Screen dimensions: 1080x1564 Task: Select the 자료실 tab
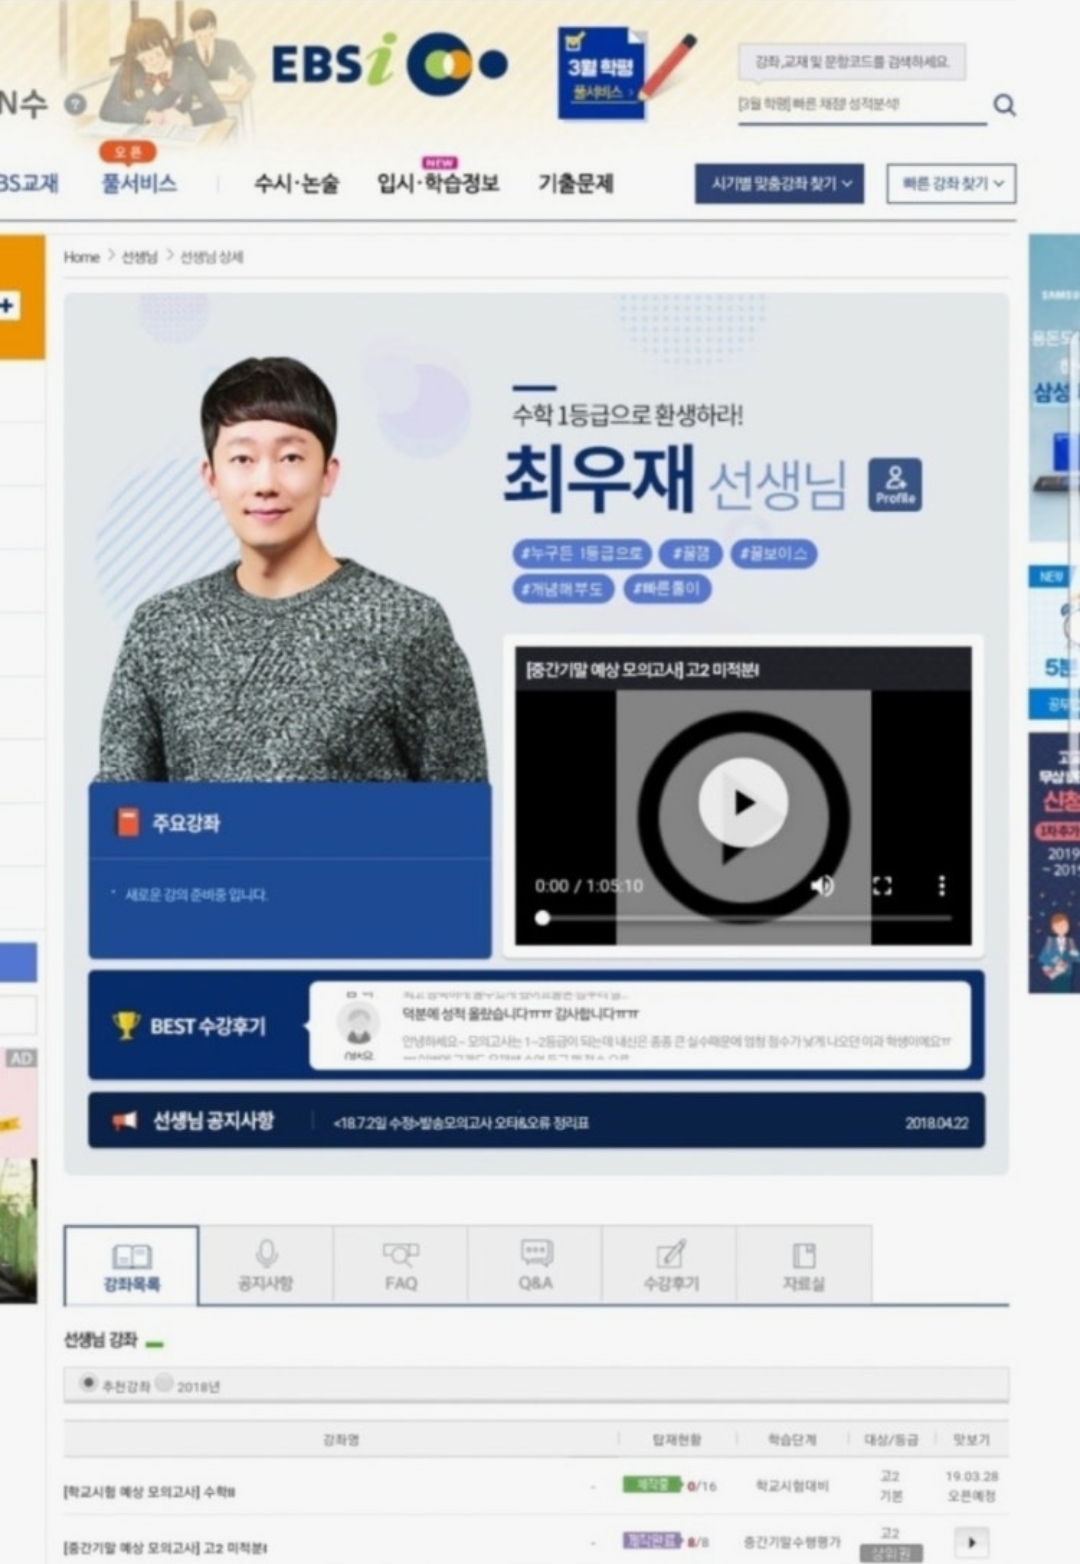click(x=804, y=1266)
